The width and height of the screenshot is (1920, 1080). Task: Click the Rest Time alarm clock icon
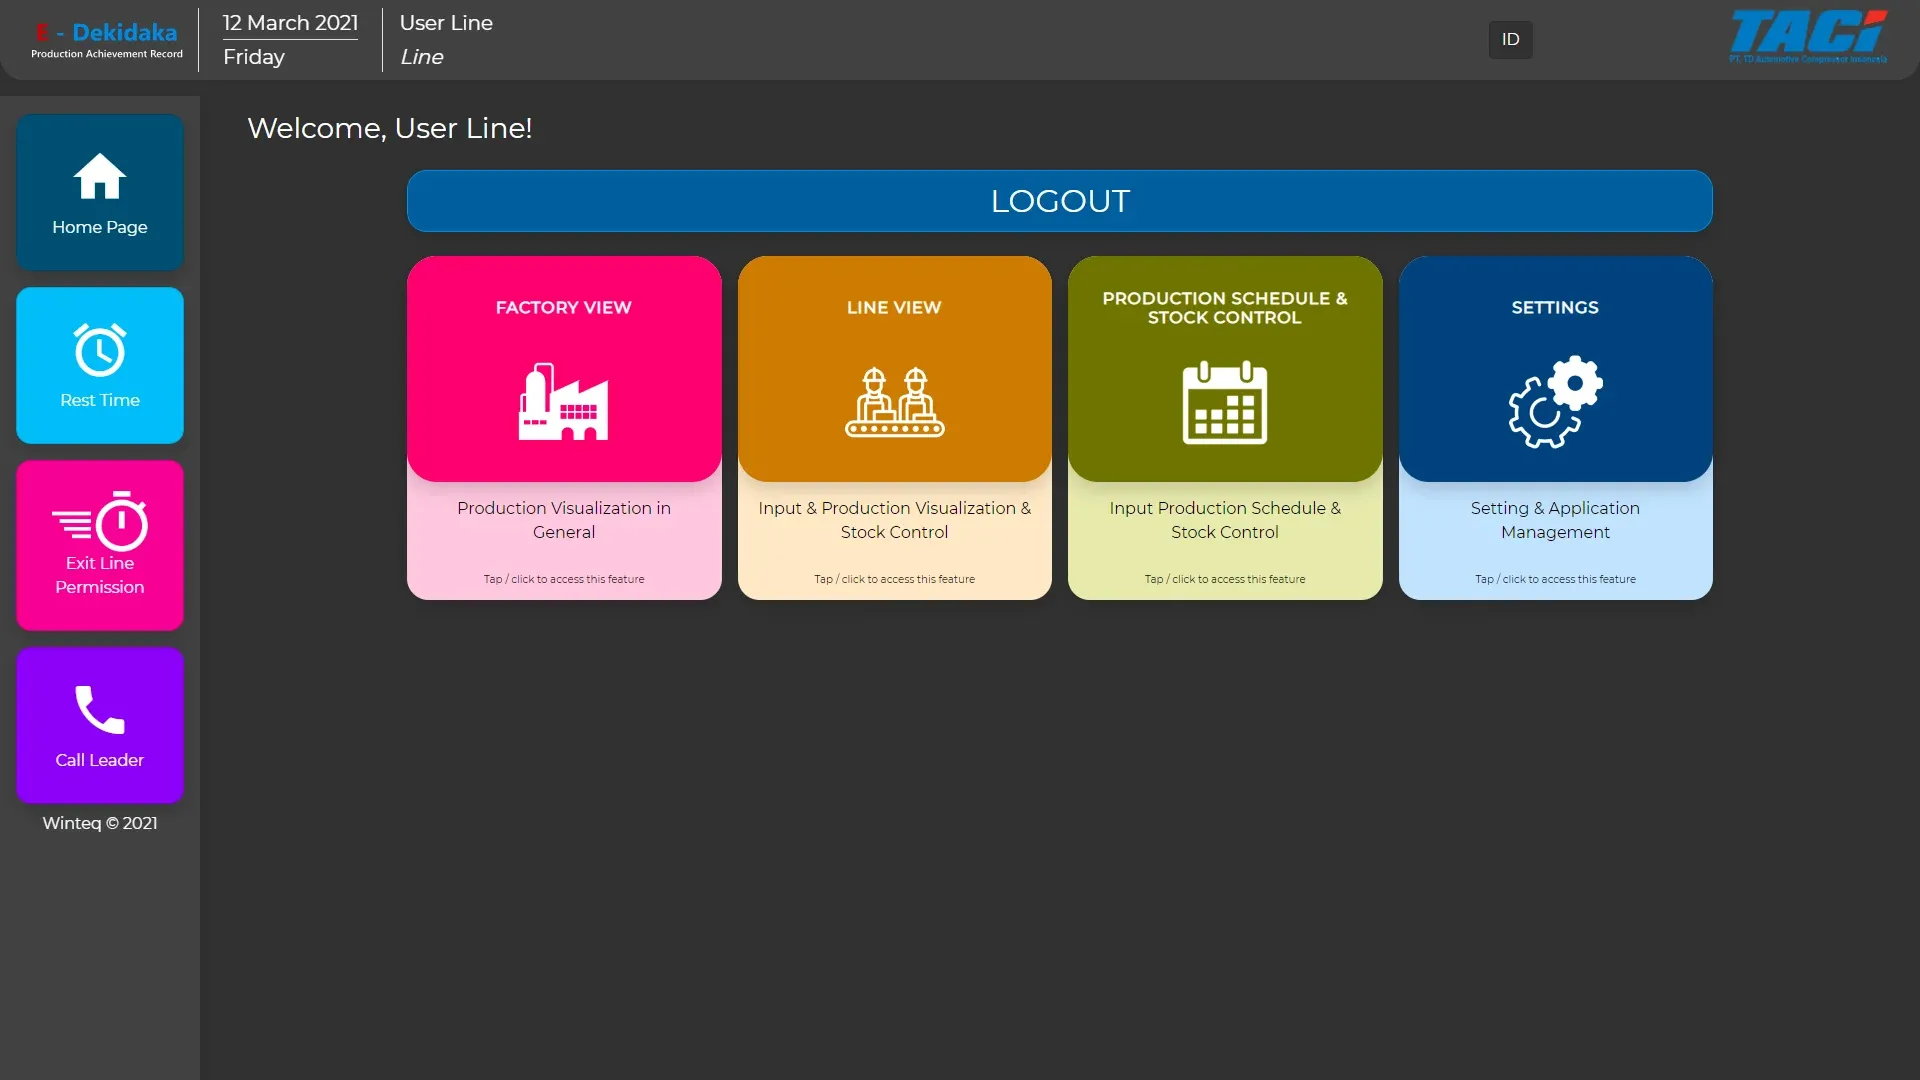coord(100,350)
